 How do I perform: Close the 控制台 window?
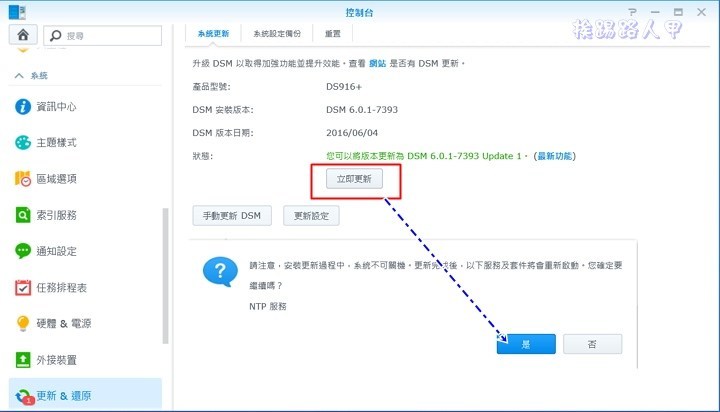(x=701, y=12)
